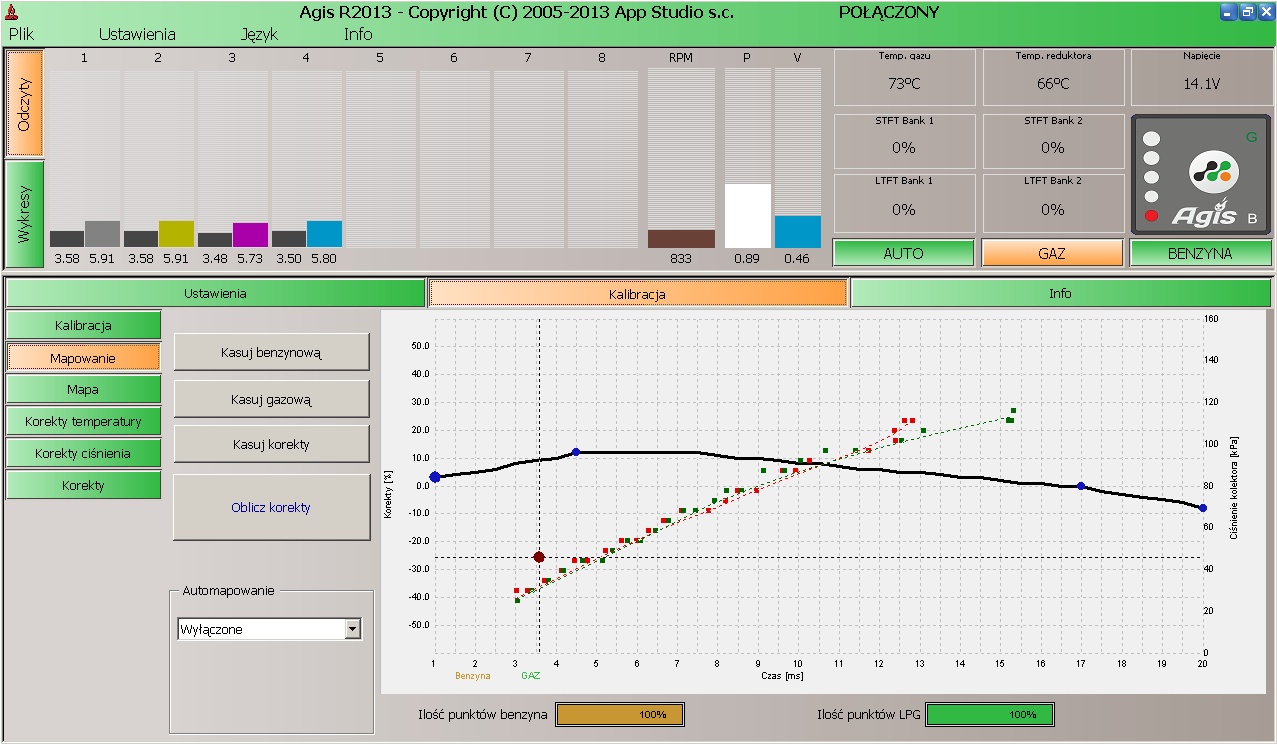This screenshot has width=1277, height=744.
Task: Open the Ustawienia menu in menu bar
Action: point(137,34)
